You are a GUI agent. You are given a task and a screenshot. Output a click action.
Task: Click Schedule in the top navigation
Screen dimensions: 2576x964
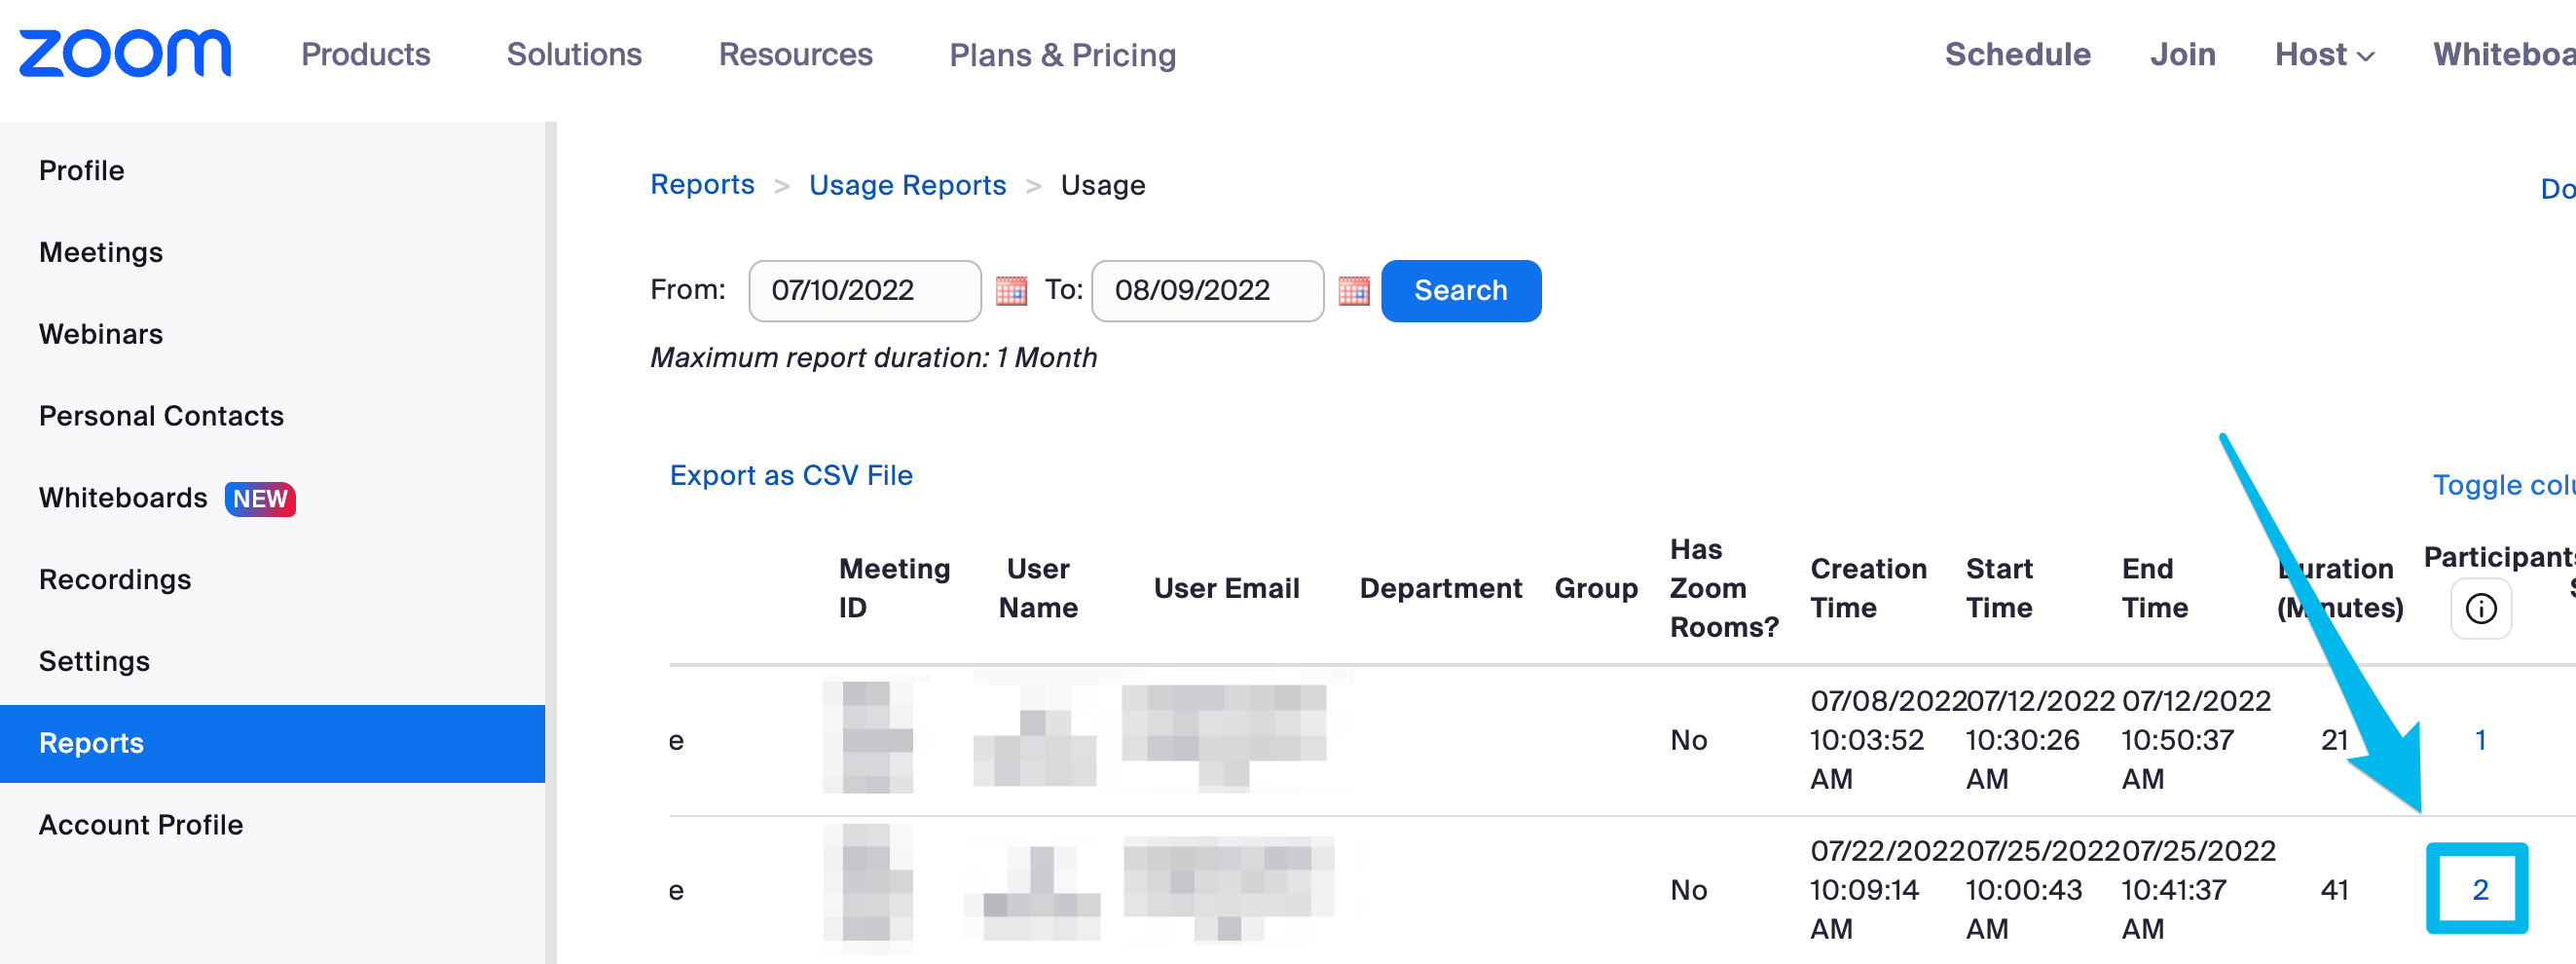tap(2017, 54)
